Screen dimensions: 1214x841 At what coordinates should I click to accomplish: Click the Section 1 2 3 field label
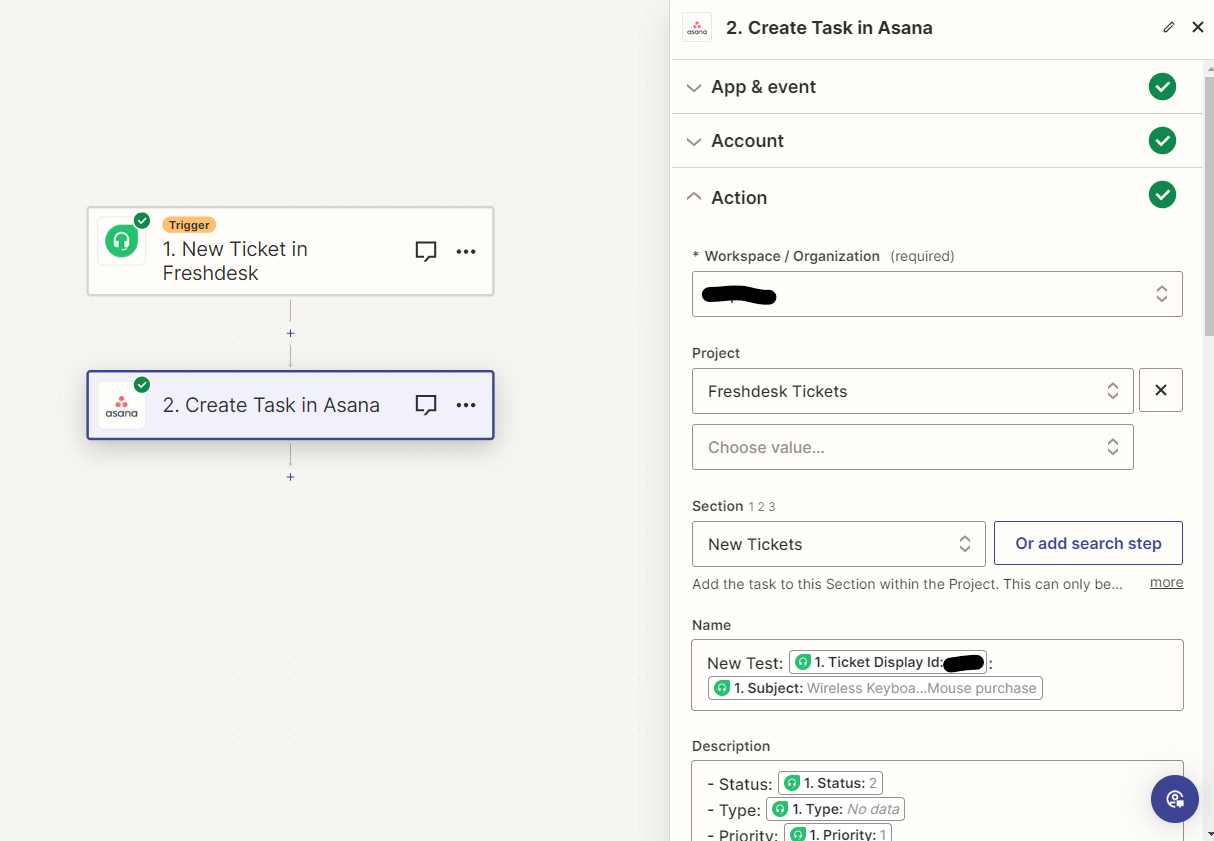pyautogui.click(x=733, y=506)
